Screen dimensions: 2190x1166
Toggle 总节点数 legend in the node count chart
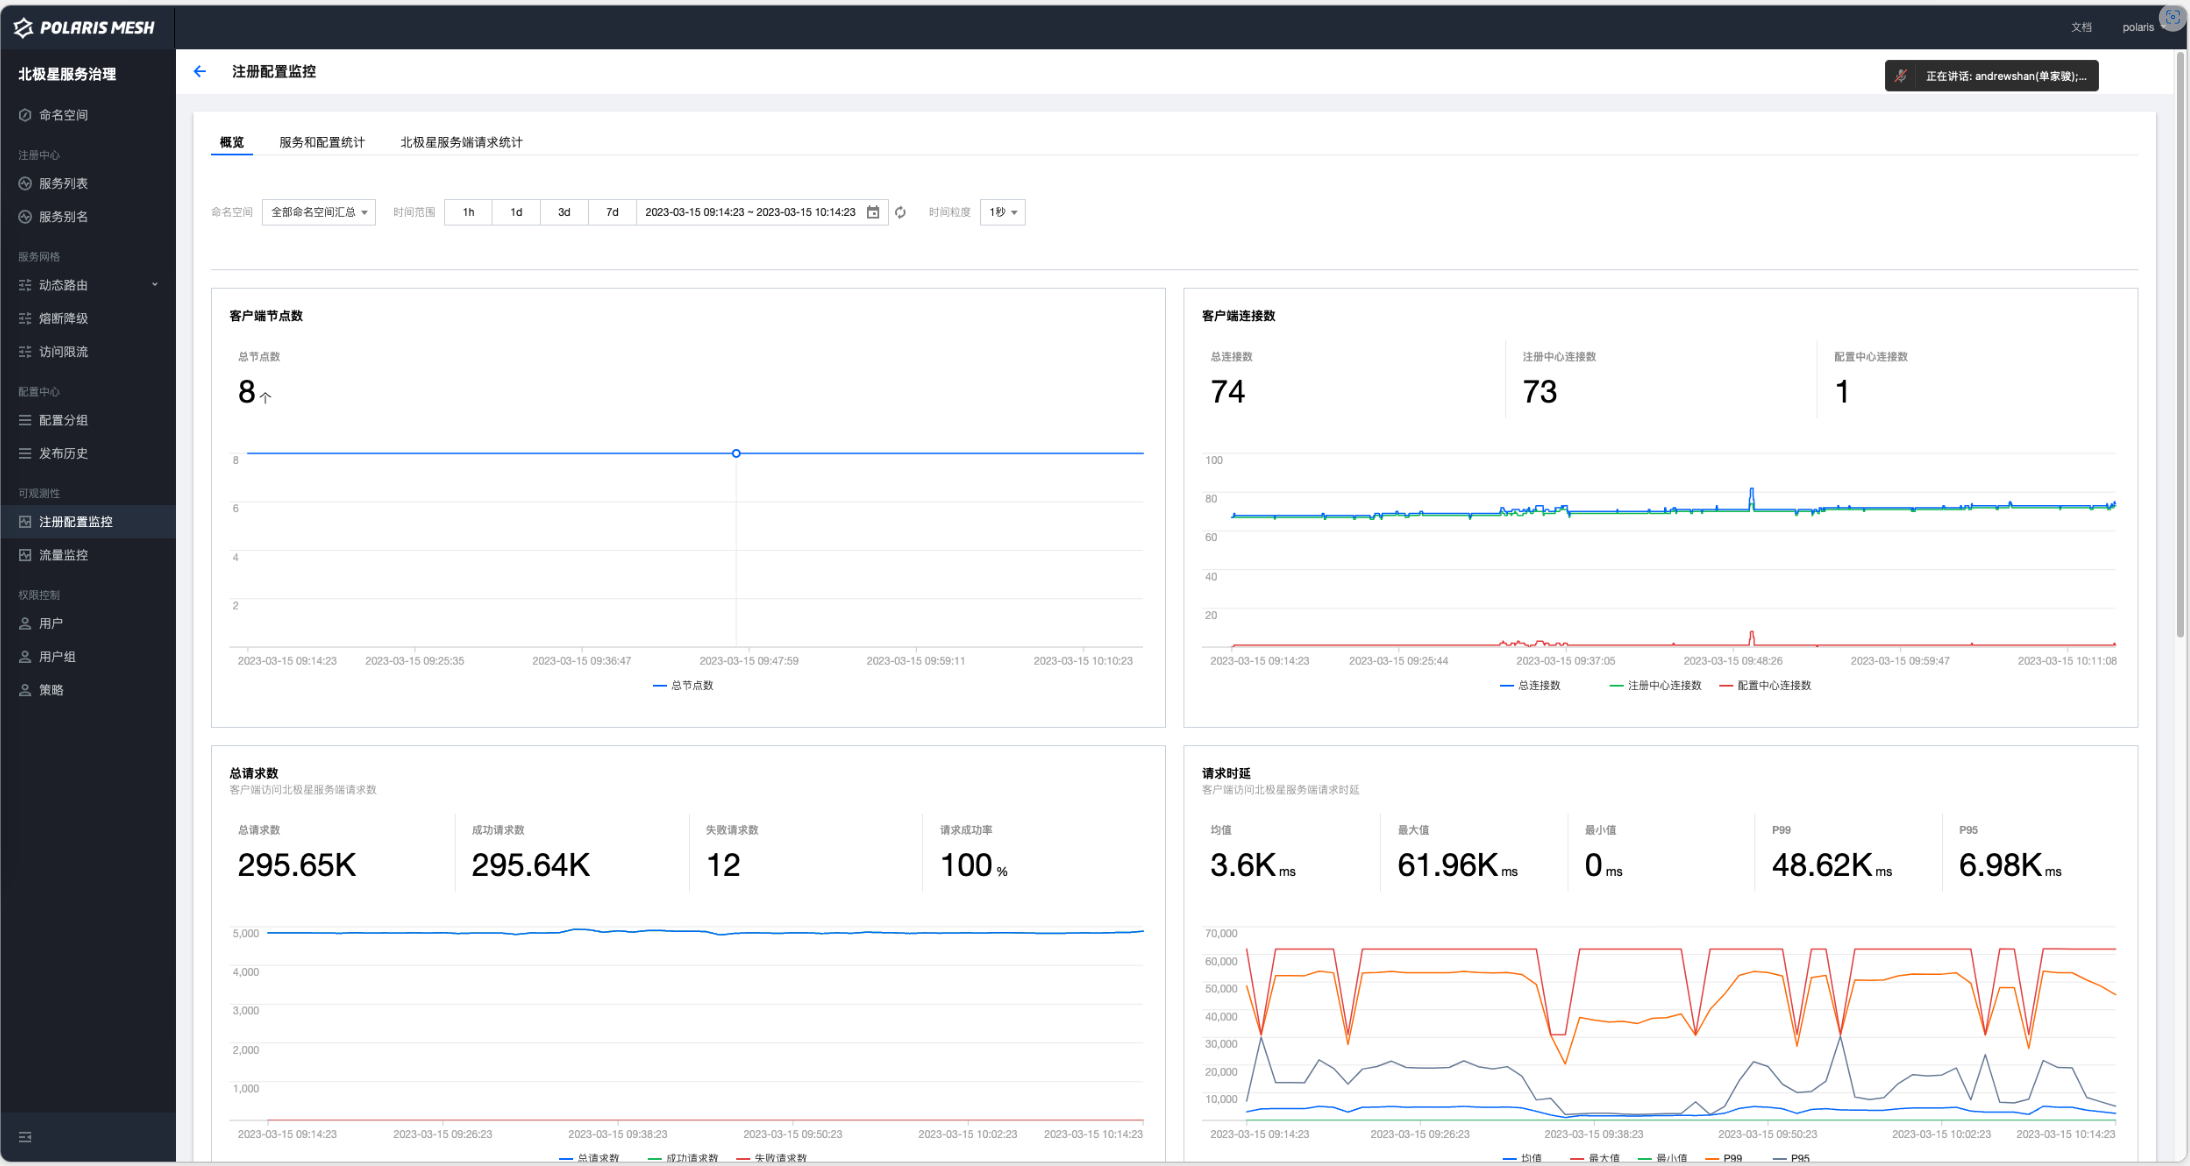point(691,686)
